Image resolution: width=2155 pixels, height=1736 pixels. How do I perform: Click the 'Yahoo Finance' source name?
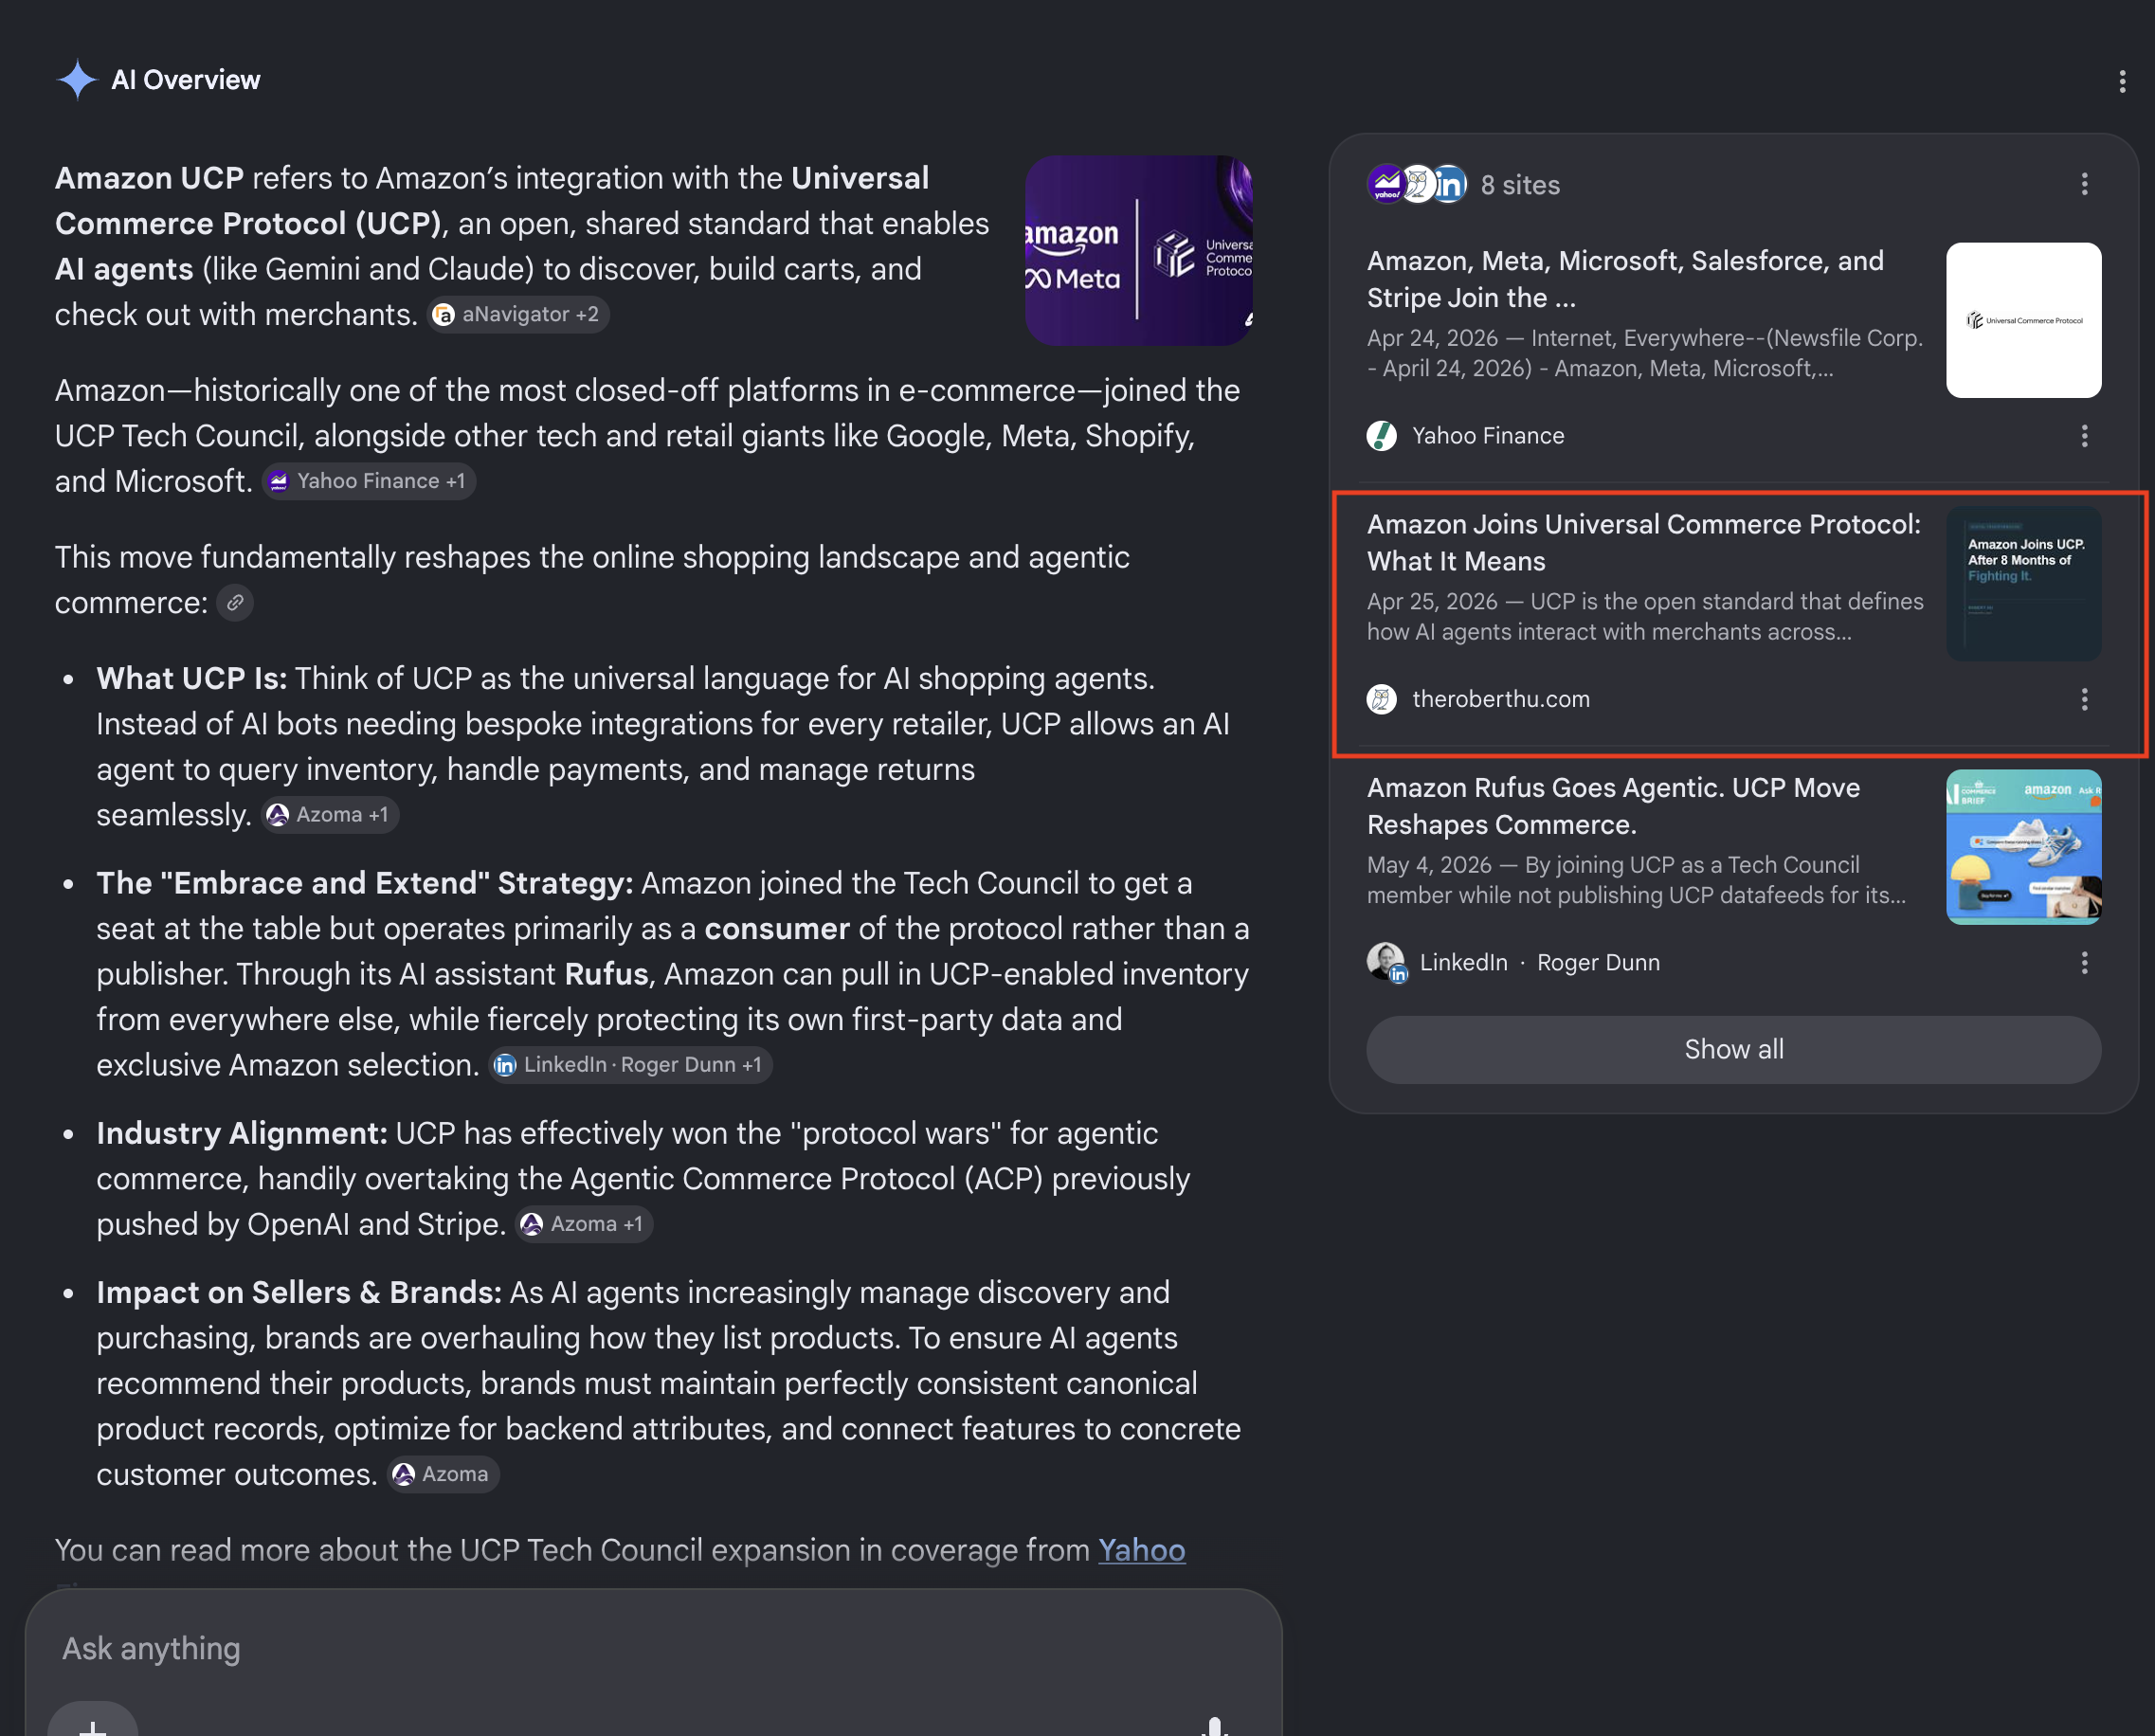[x=1488, y=436]
